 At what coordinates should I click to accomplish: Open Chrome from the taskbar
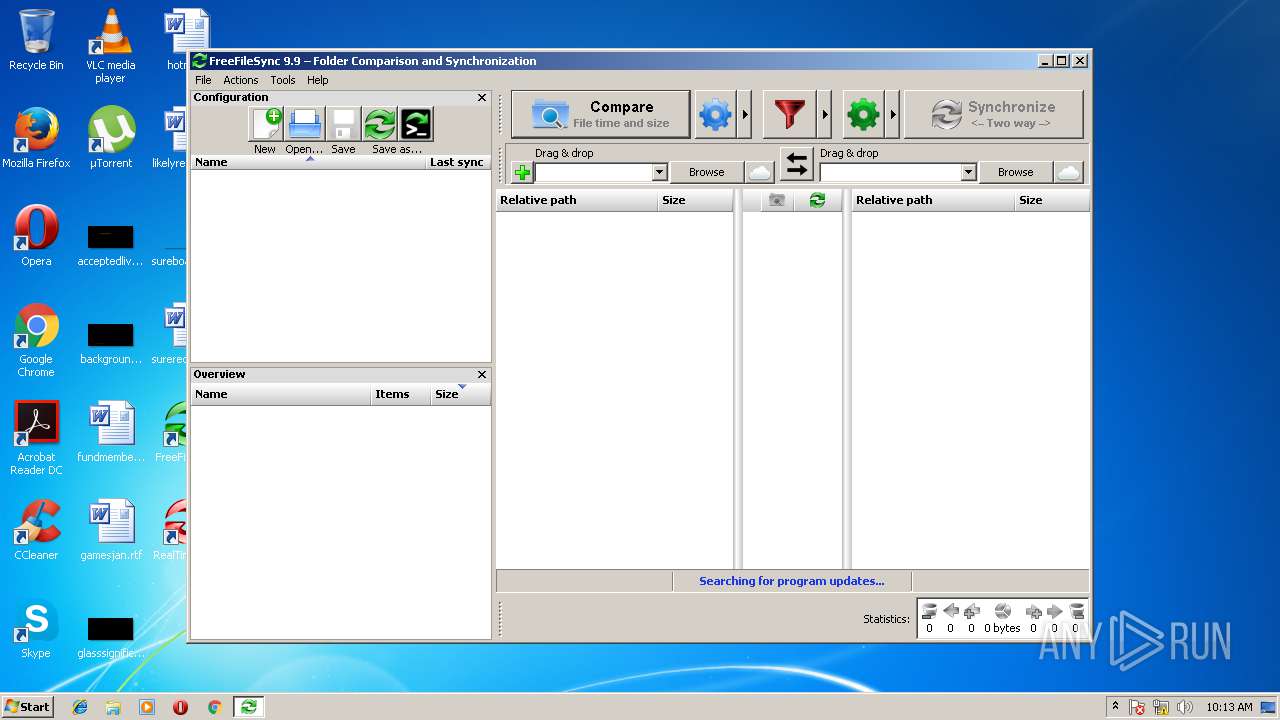coord(214,707)
